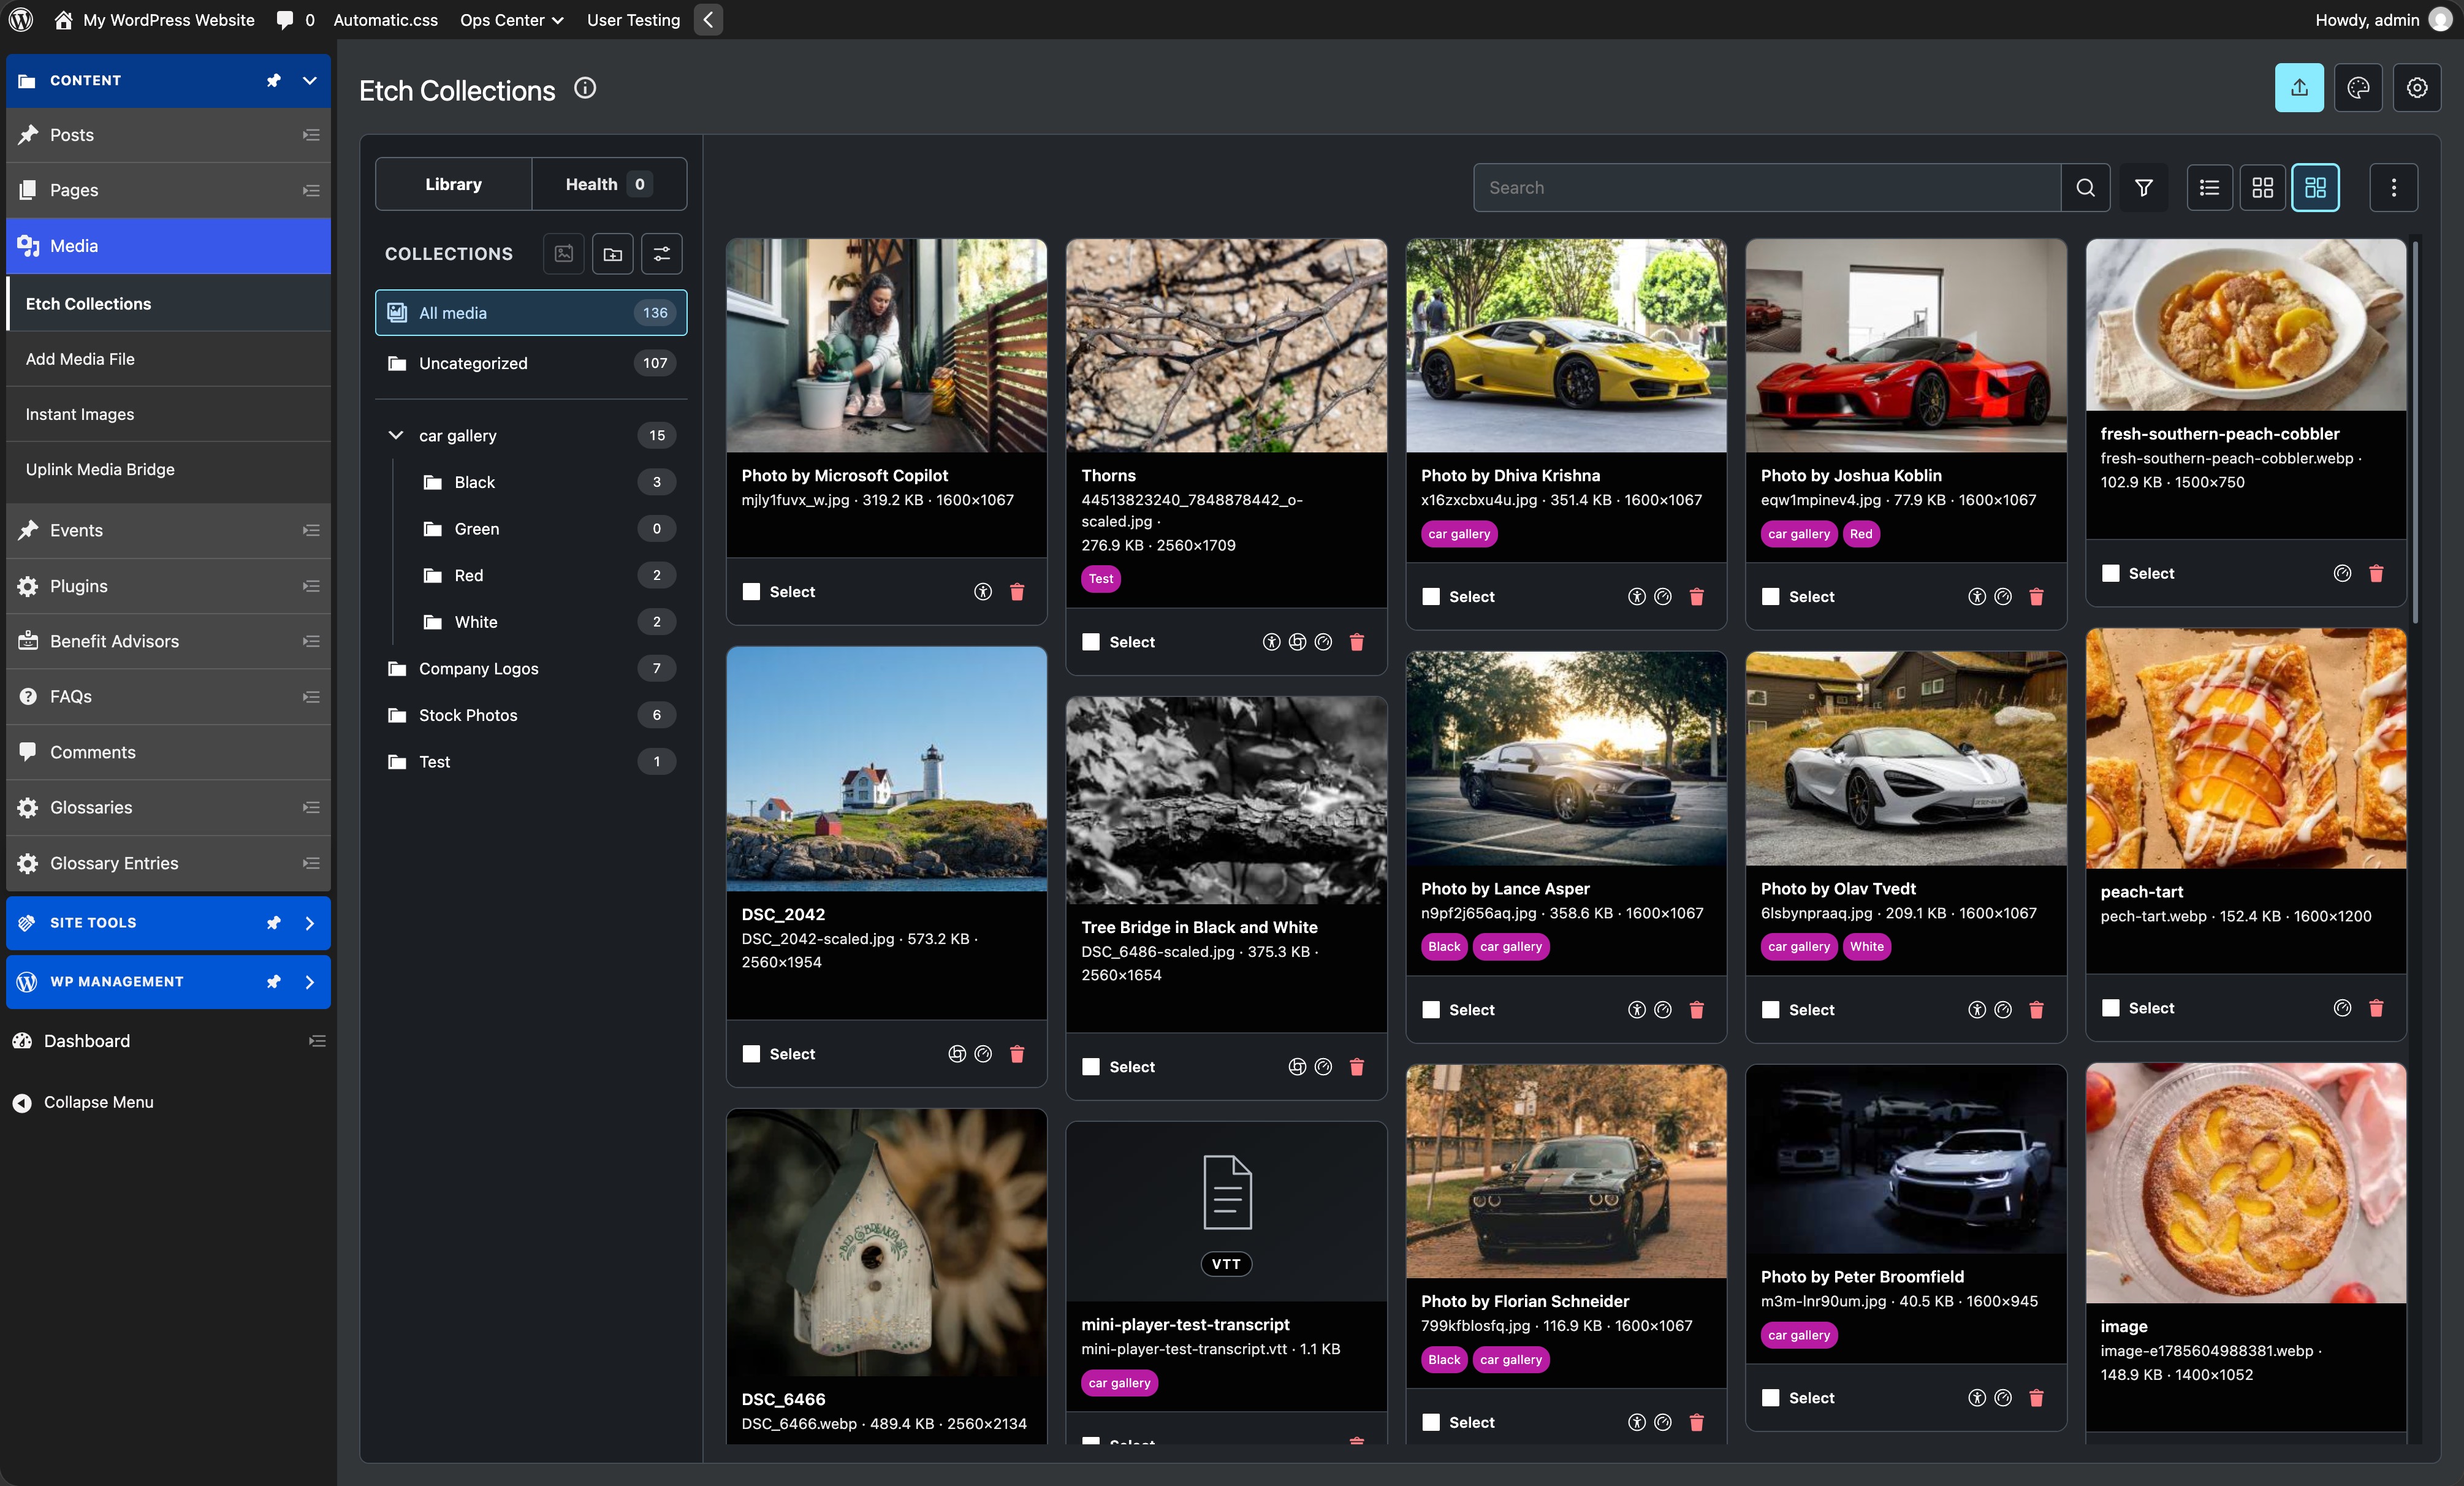Delete the Thorns image with trash icon
Viewport: 2464px width, 1486px height.
(x=1357, y=642)
